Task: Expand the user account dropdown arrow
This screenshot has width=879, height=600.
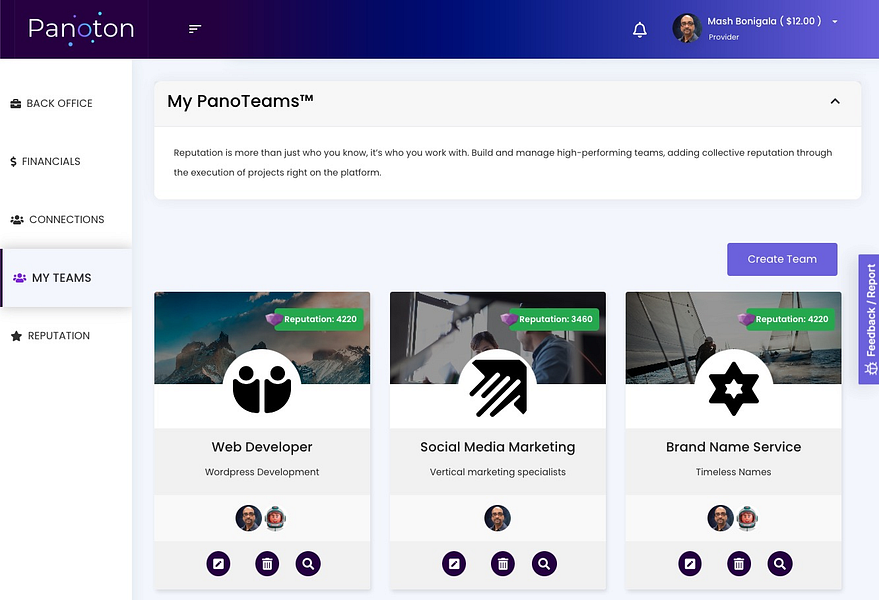Action: coord(835,21)
